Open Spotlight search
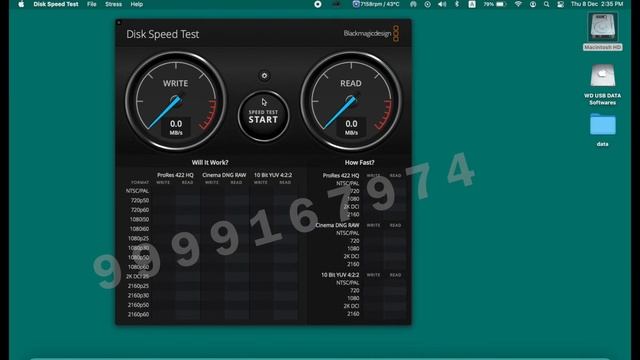The width and height of the screenshot is (640, 360). 547,4
